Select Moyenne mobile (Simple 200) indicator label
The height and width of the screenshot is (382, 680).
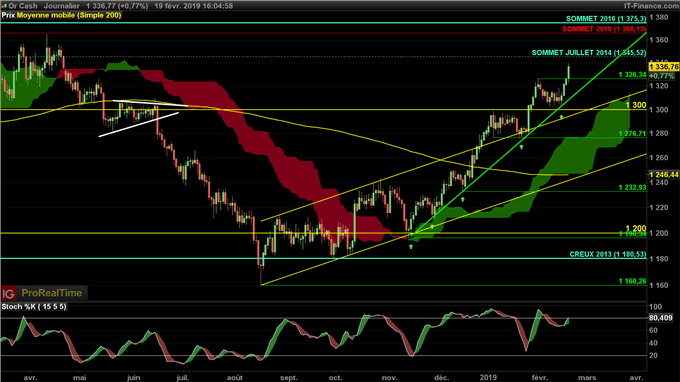coord(69,15)
